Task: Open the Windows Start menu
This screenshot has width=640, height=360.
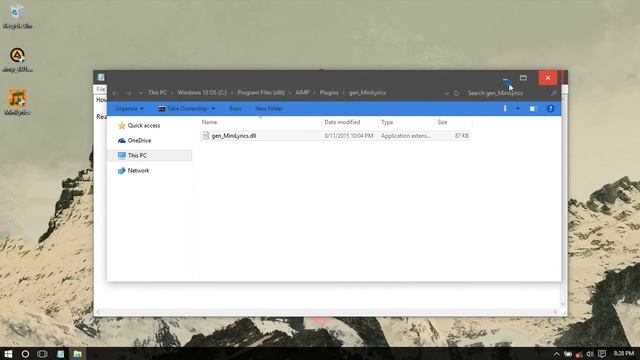Action: (8, 354)
